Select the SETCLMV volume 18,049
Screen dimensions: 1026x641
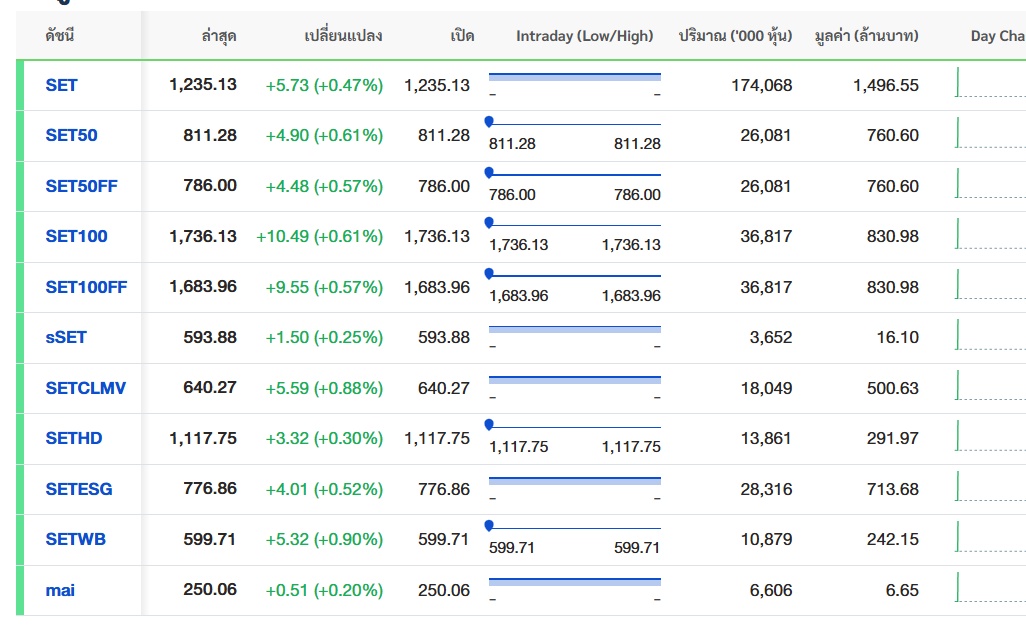(766, 389)
